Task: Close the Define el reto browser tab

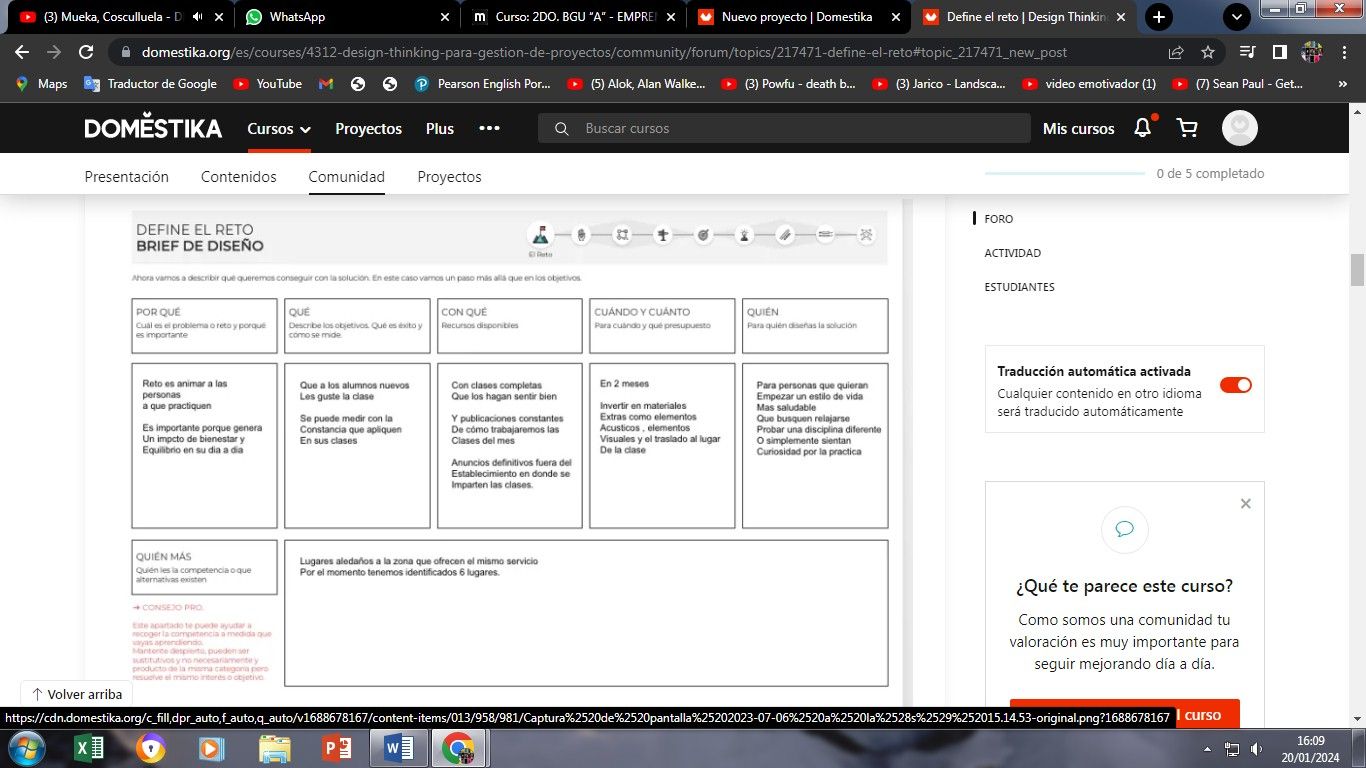Action: (x=1120, y=17)
